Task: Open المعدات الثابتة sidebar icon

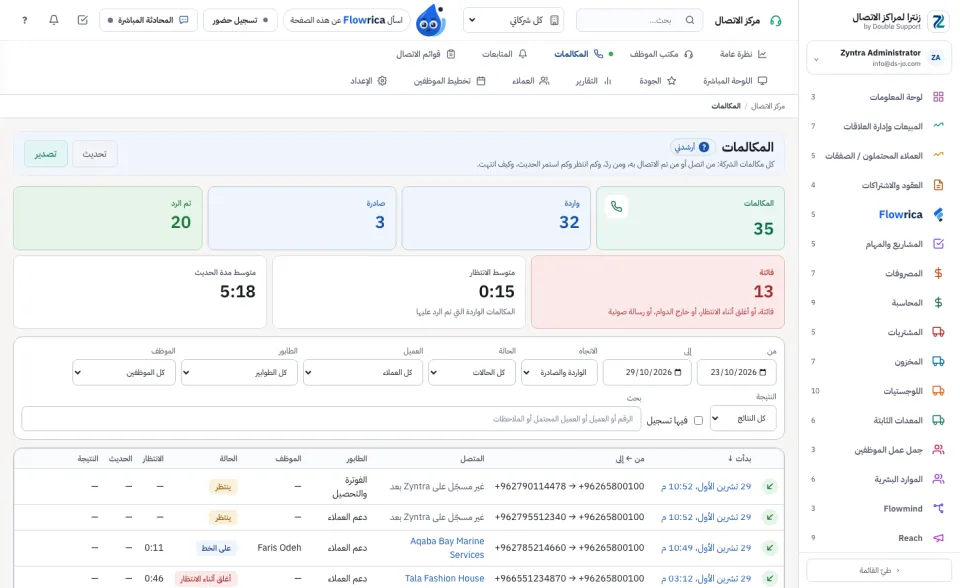Action: tap(938, 420)
